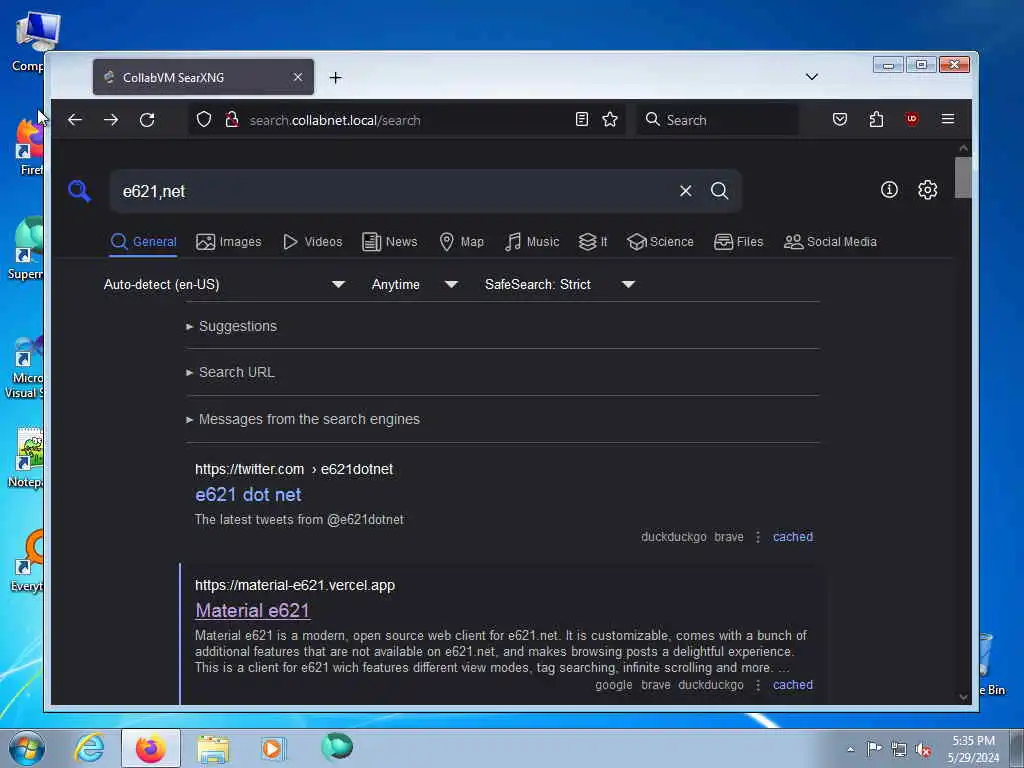Go back with the browser back arrow
This screenshot has height=768, width=1024.
pos(75,120)
